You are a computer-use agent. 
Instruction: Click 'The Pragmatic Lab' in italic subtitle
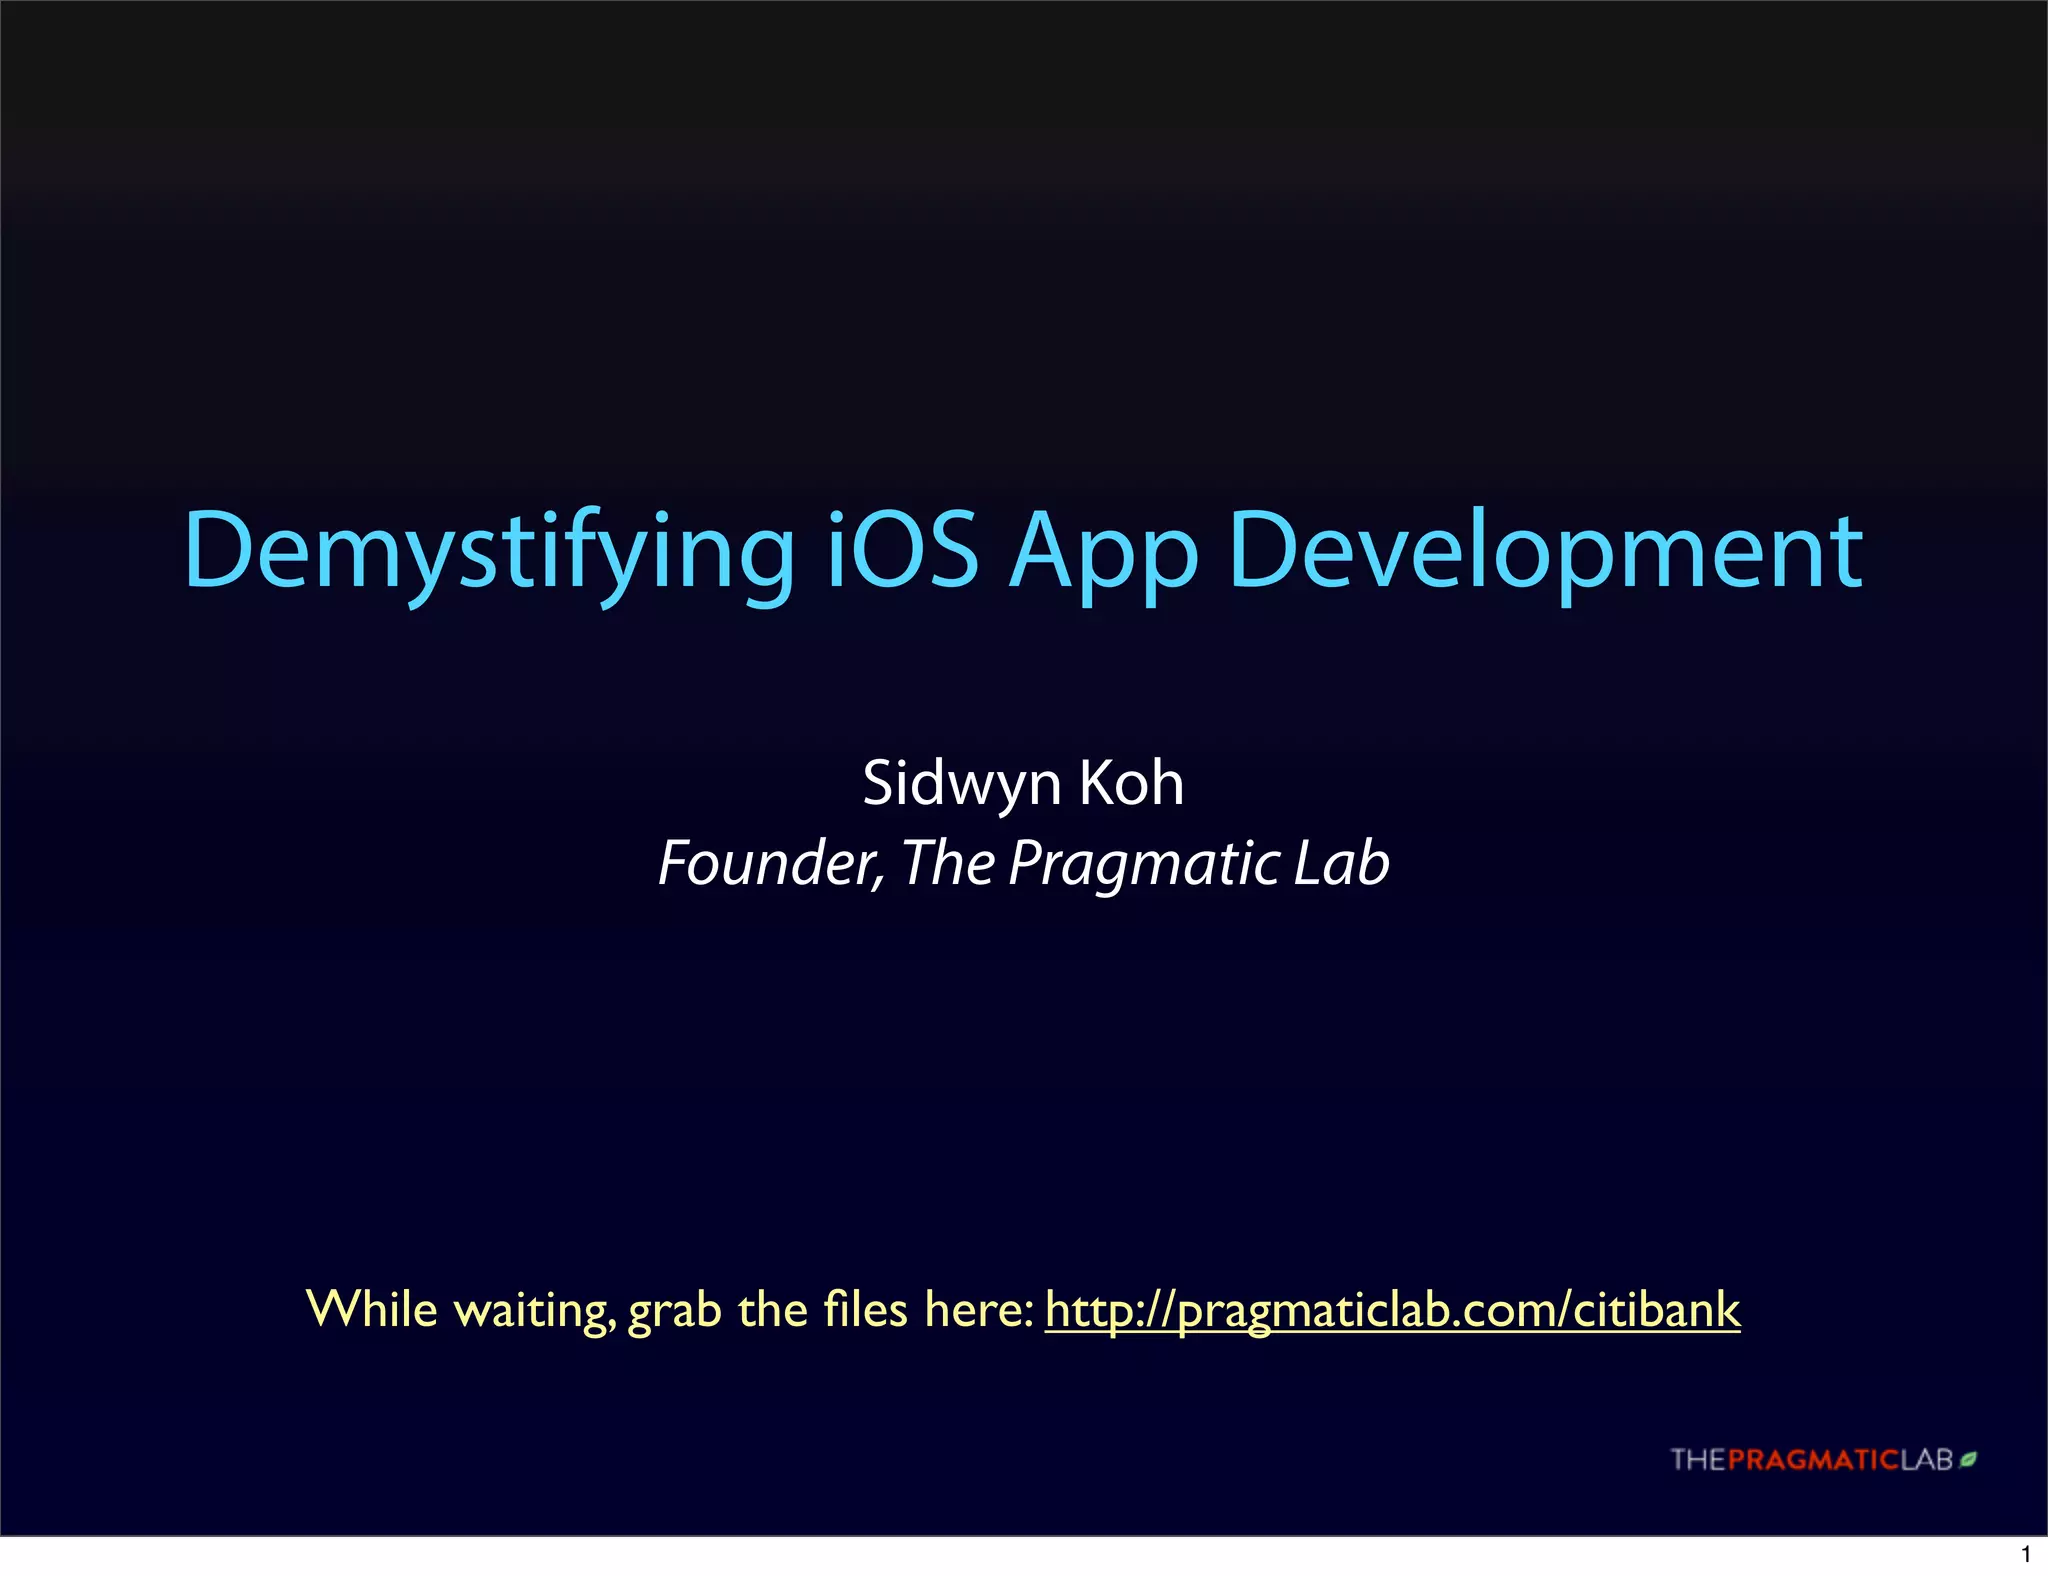(1145, 862)
